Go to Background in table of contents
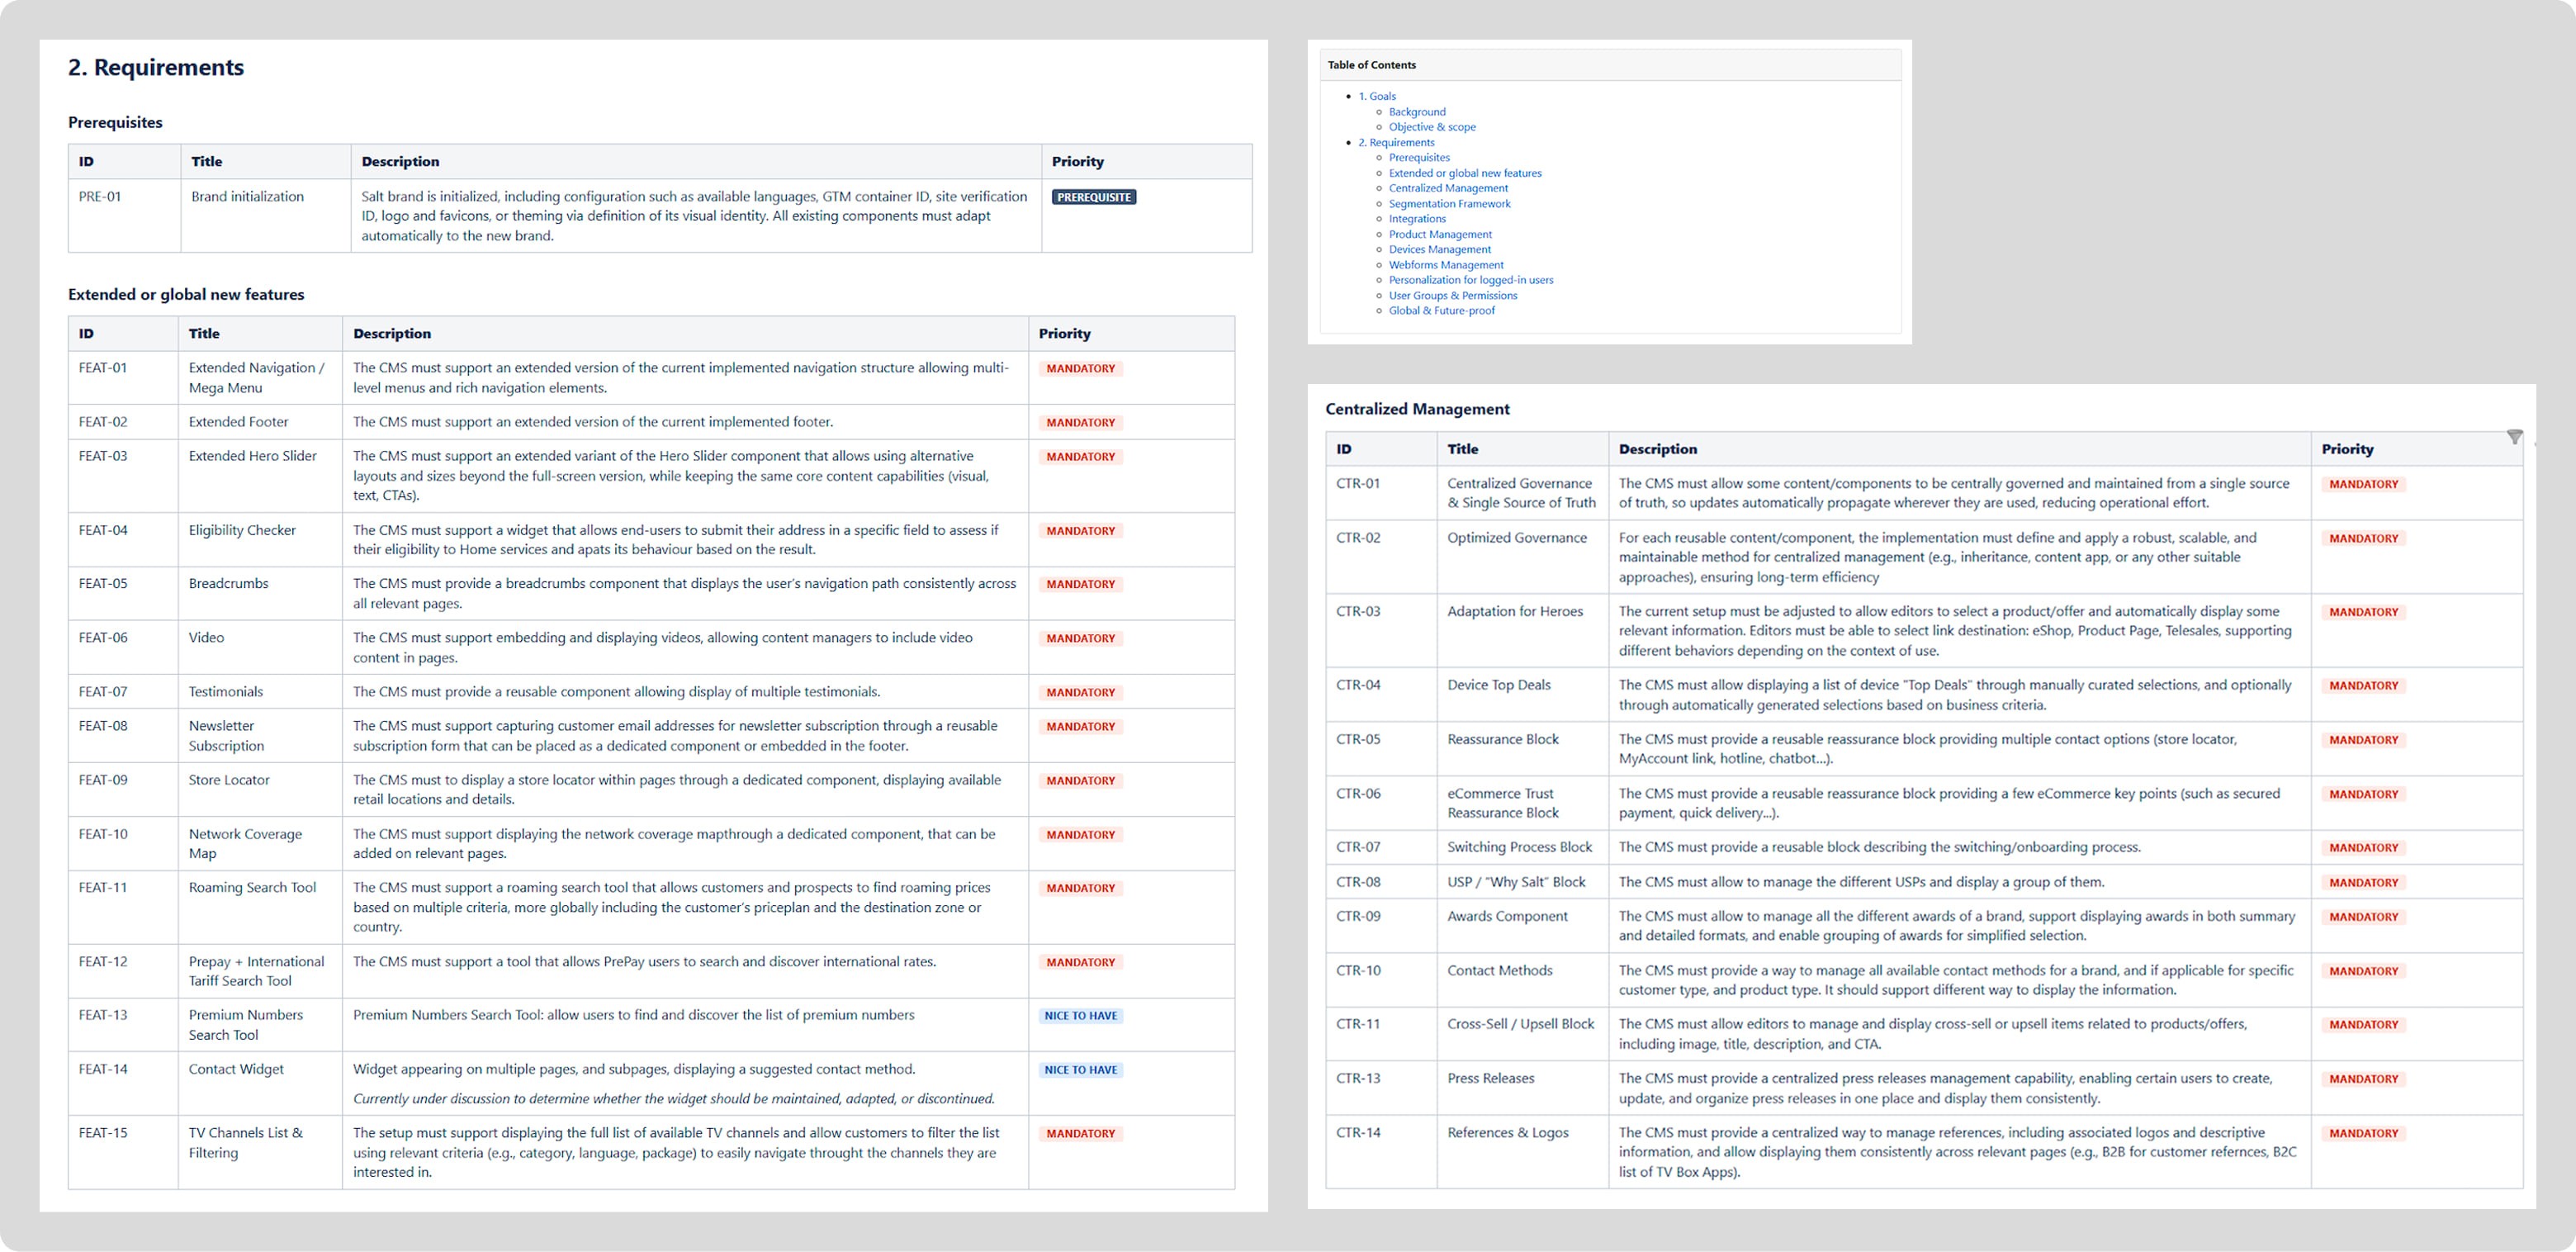Image resolution: width=2576 pixels, height=1252 pixels. coord(1416,112)
